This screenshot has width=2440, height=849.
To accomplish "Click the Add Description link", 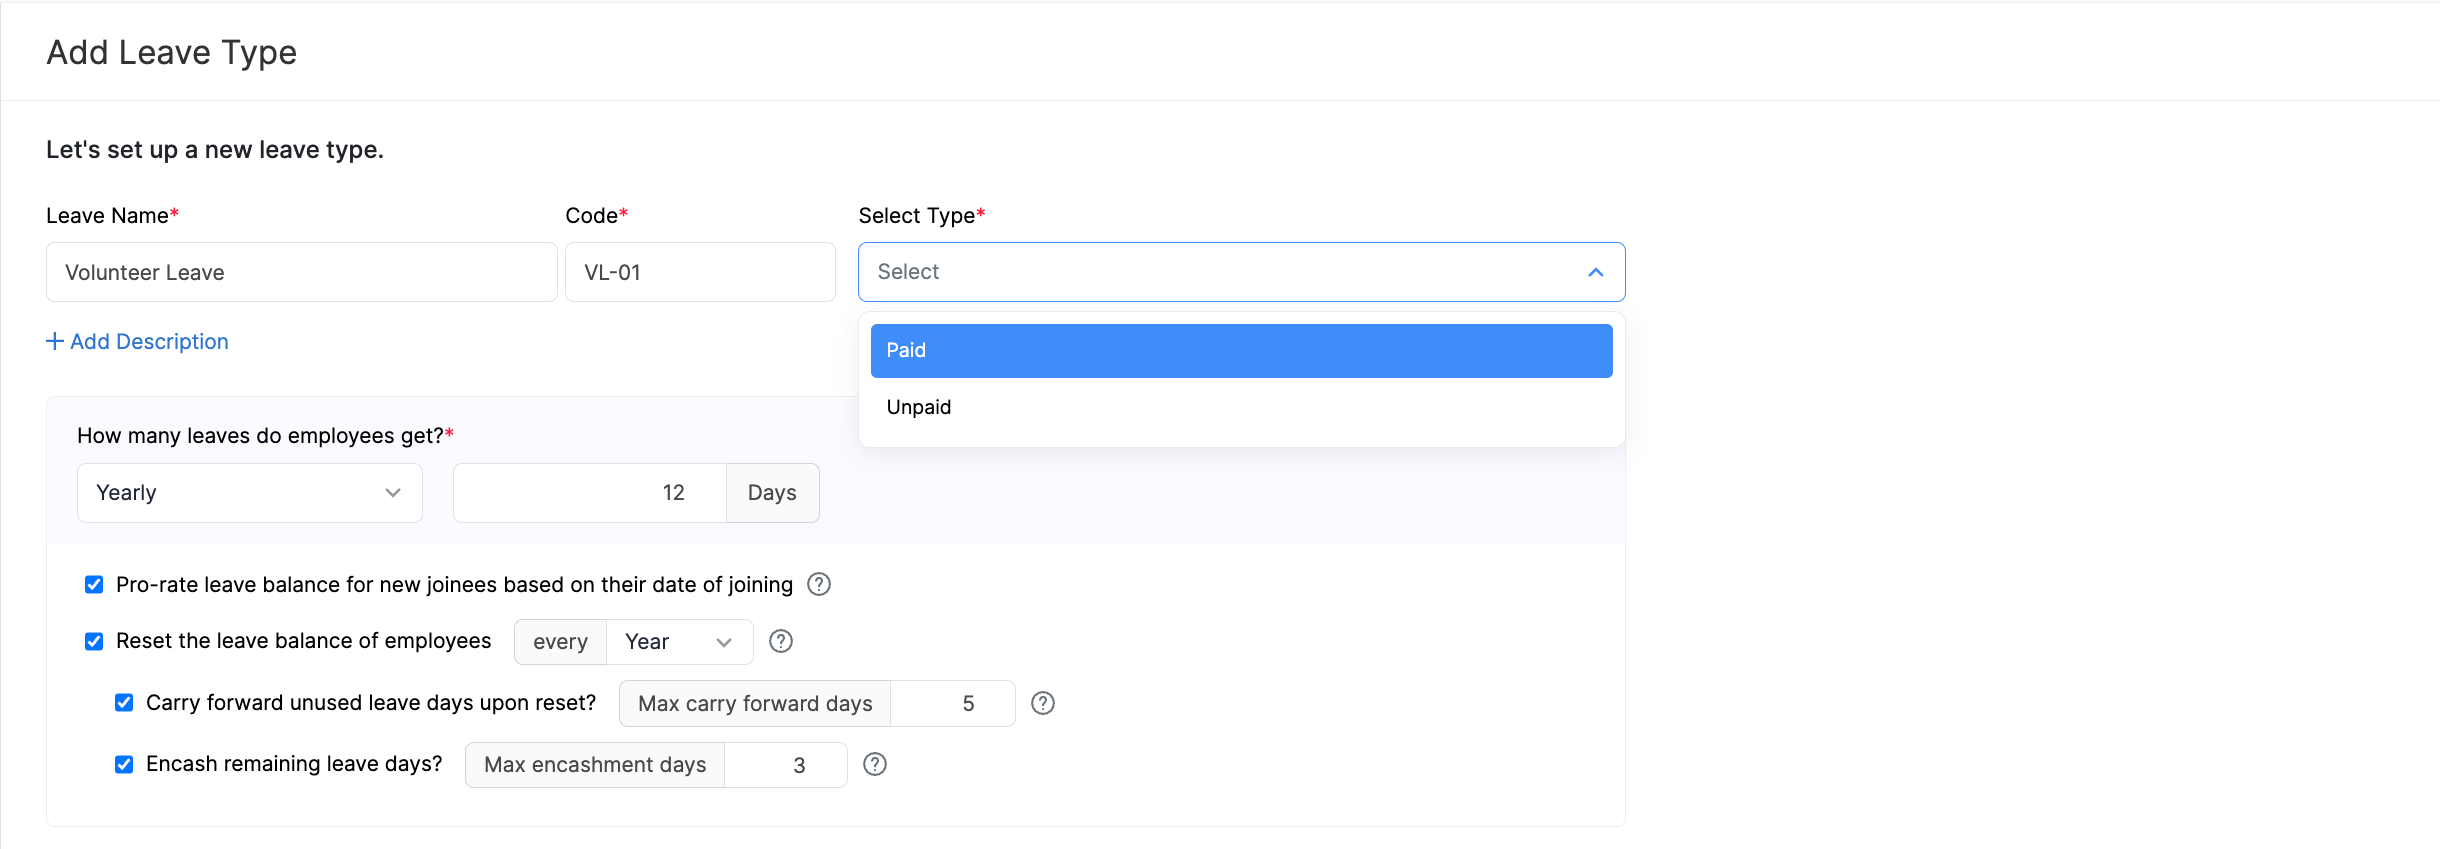I will click(x=149, y=342).
